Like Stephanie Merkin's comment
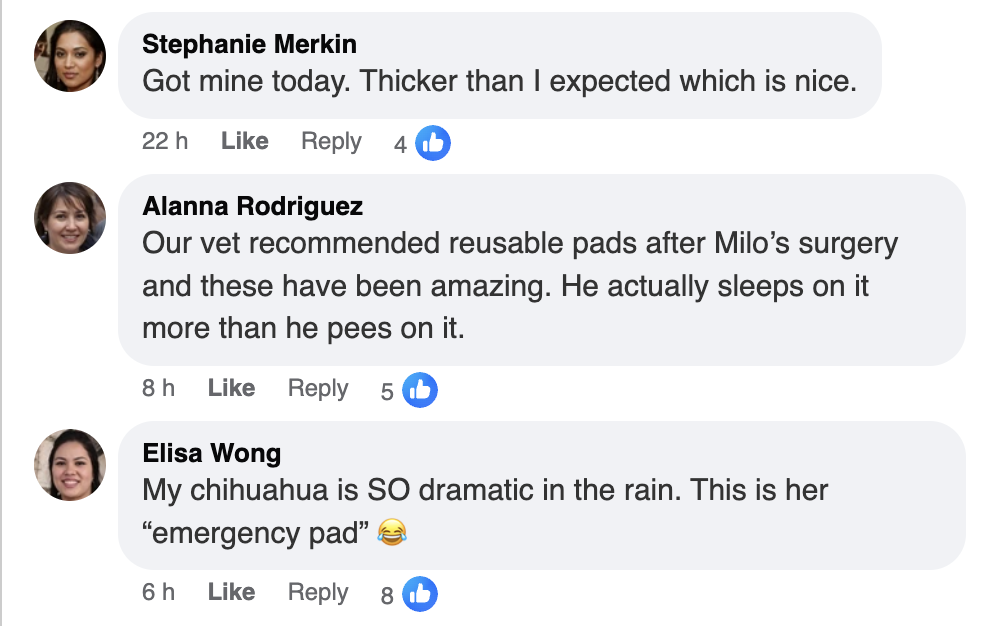 243,141
